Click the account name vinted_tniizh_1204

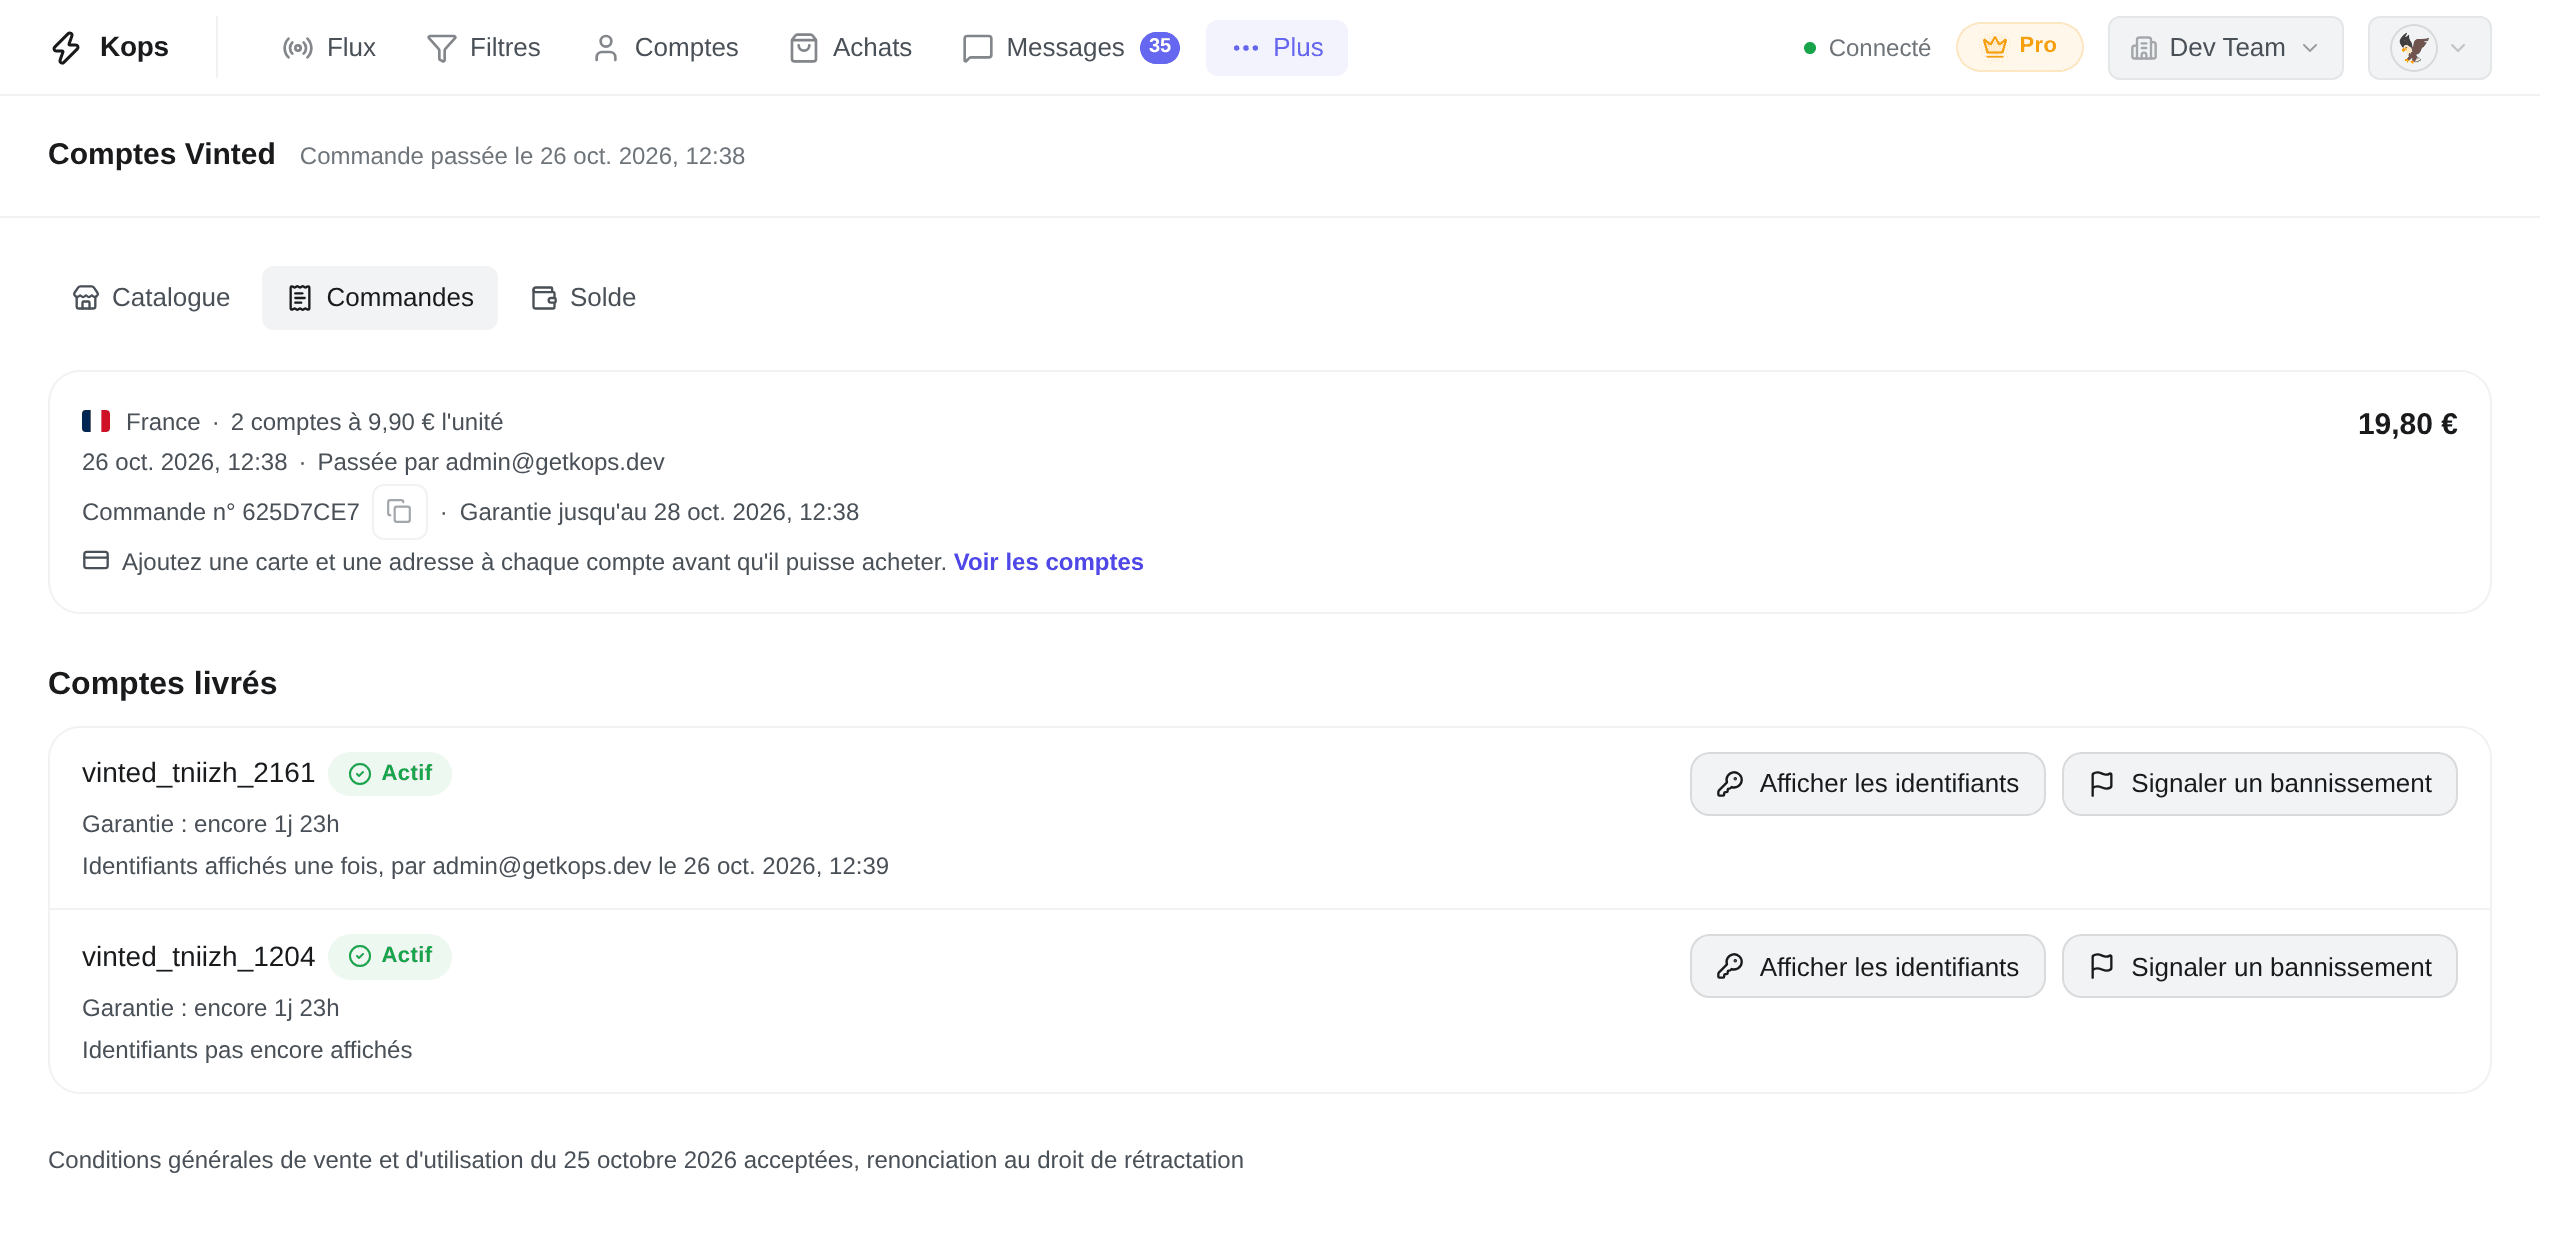point(198,956)
